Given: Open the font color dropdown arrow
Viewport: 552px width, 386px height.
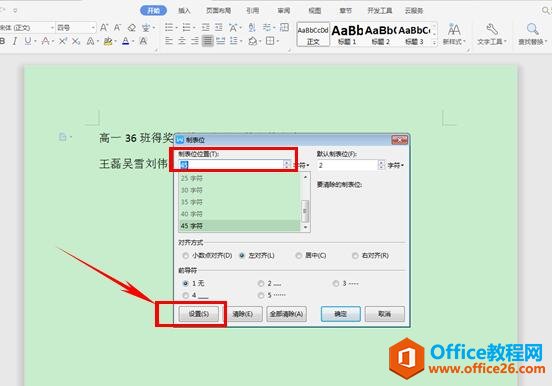Looking at the screenshot, I should tap(133, 42).
